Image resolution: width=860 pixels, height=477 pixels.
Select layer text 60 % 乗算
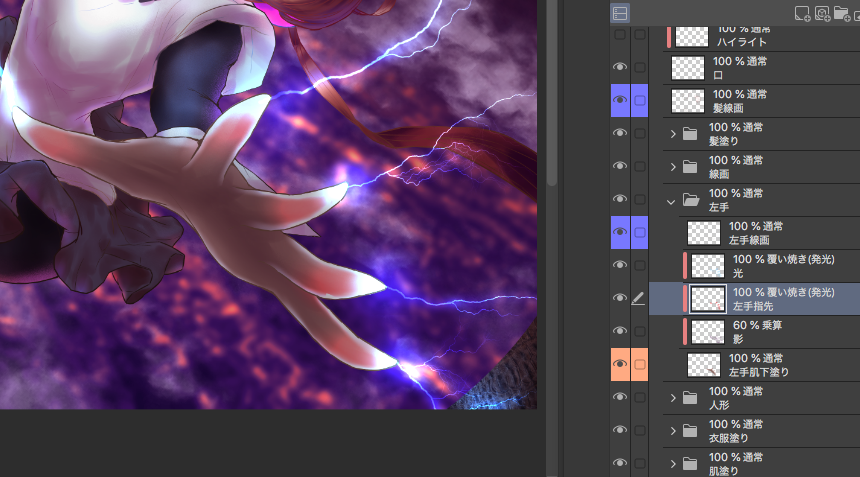click(757, 325)
